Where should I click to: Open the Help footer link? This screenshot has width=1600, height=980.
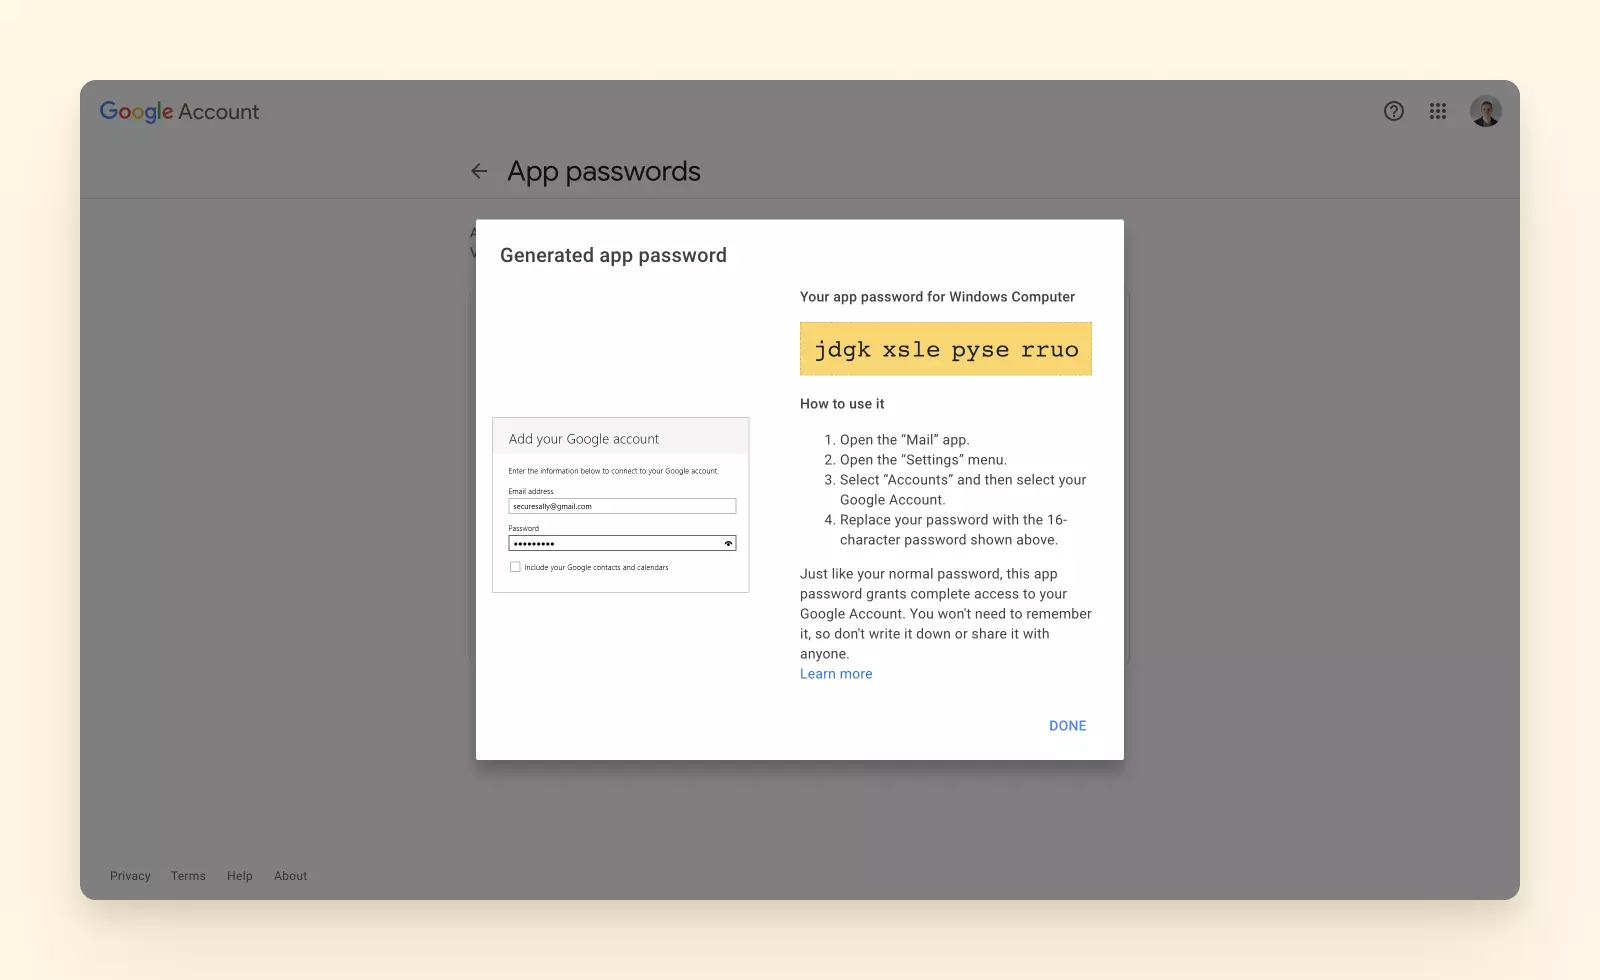pos(239,876)
